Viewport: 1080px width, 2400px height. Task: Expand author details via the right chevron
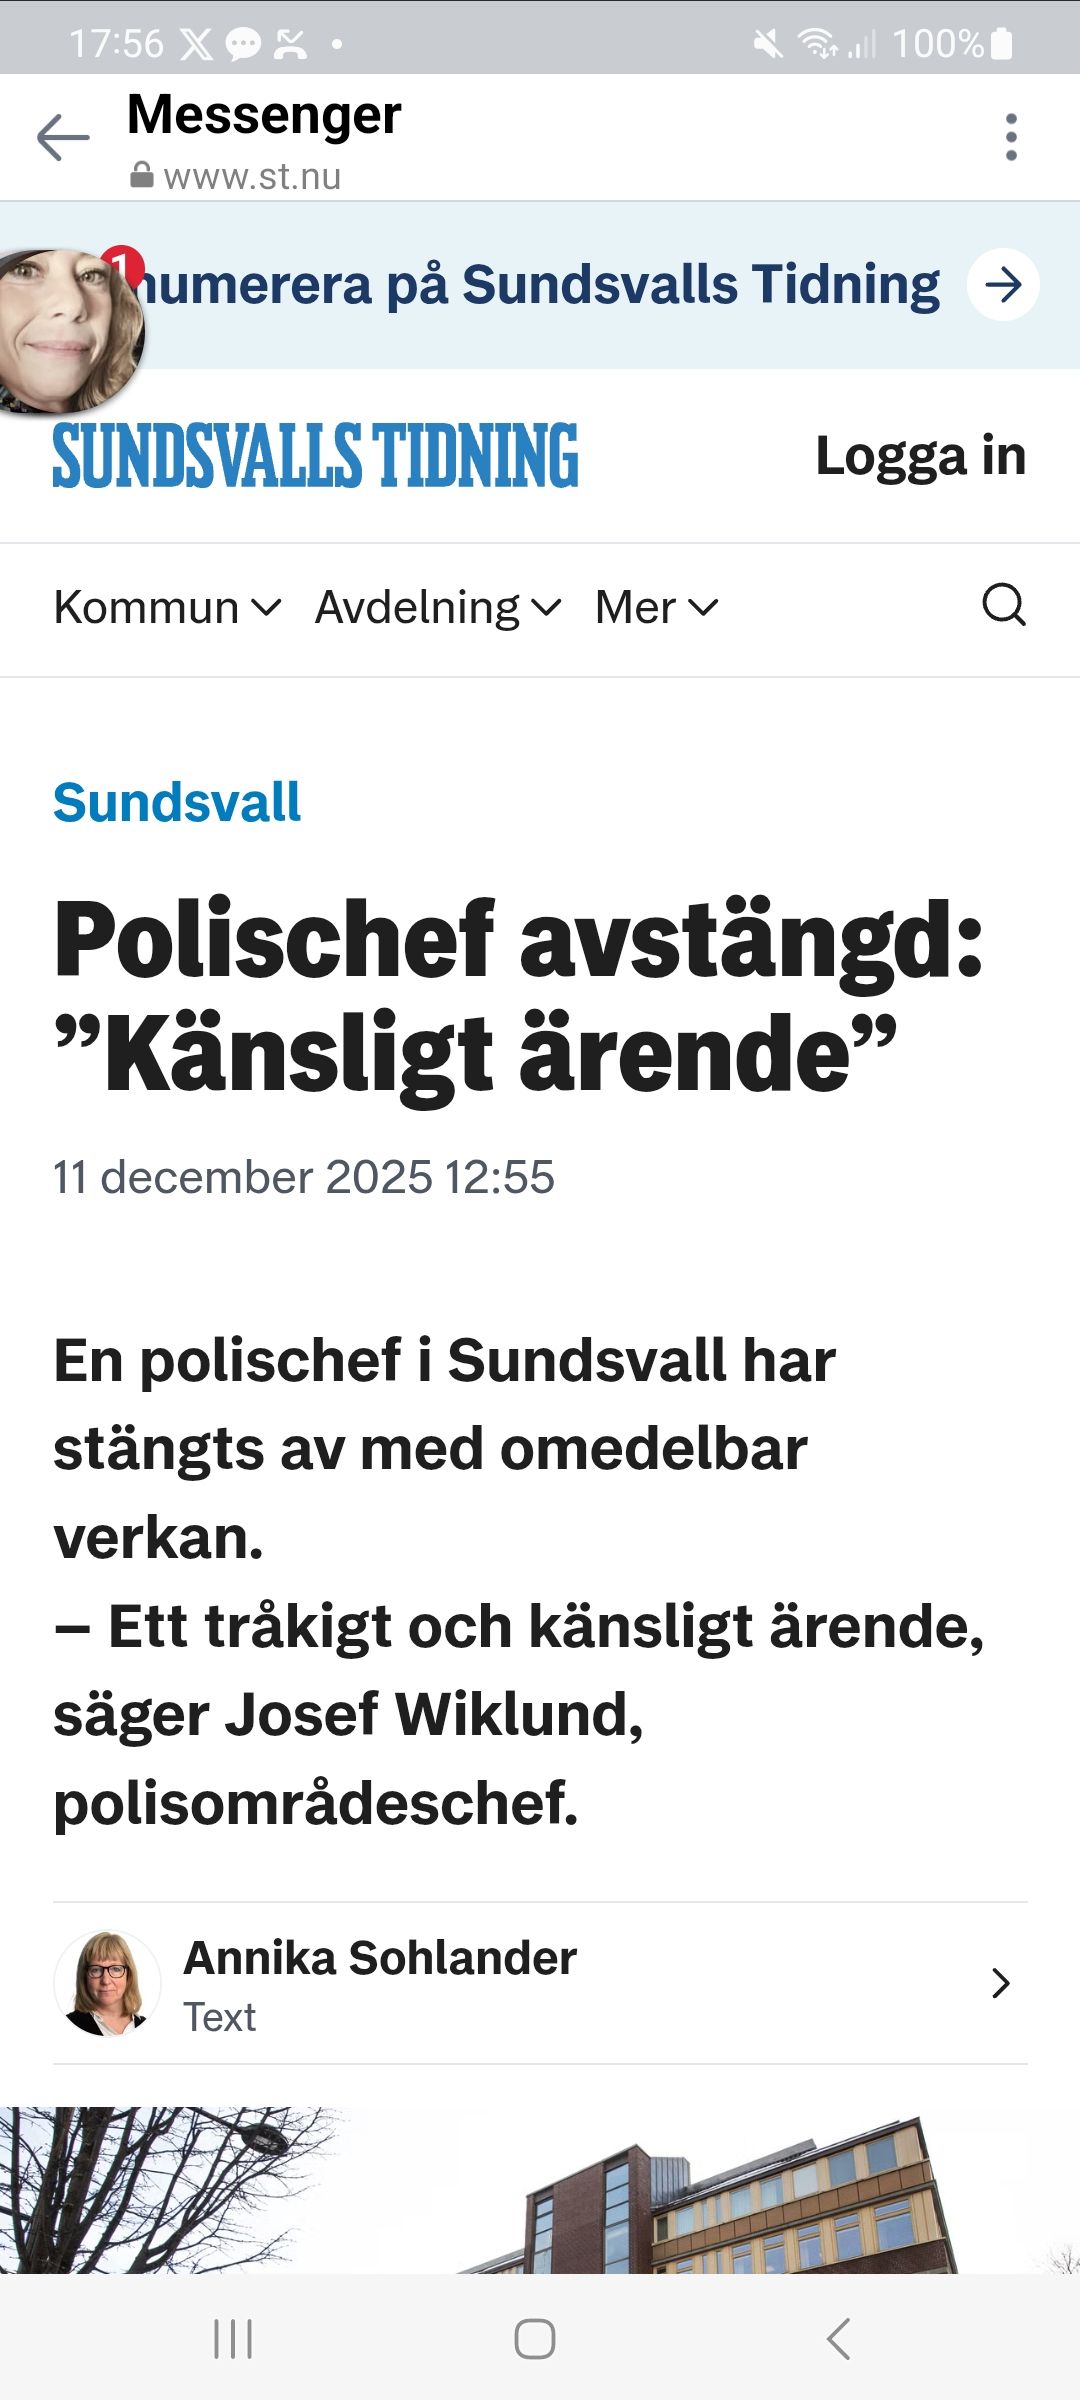click(x=1000, y=1983)
